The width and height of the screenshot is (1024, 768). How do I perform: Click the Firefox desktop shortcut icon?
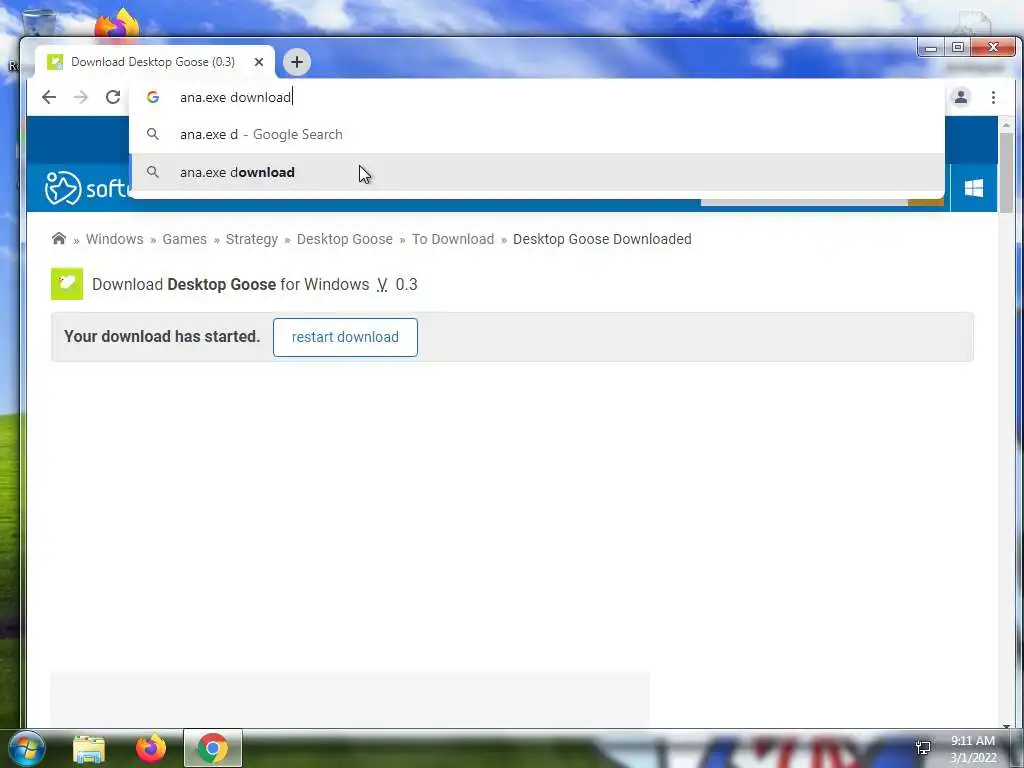pyautogui.click(x=117, y=25)
